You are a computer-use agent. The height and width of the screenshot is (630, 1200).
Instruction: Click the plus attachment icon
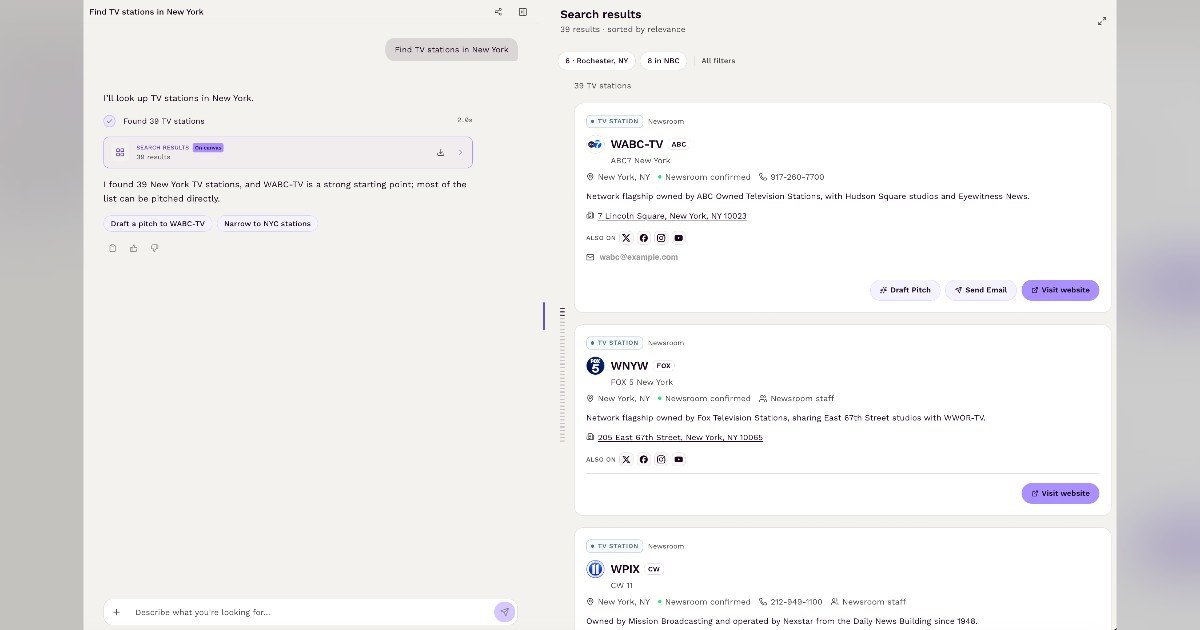pyautogui.click(x=116, y=612)
